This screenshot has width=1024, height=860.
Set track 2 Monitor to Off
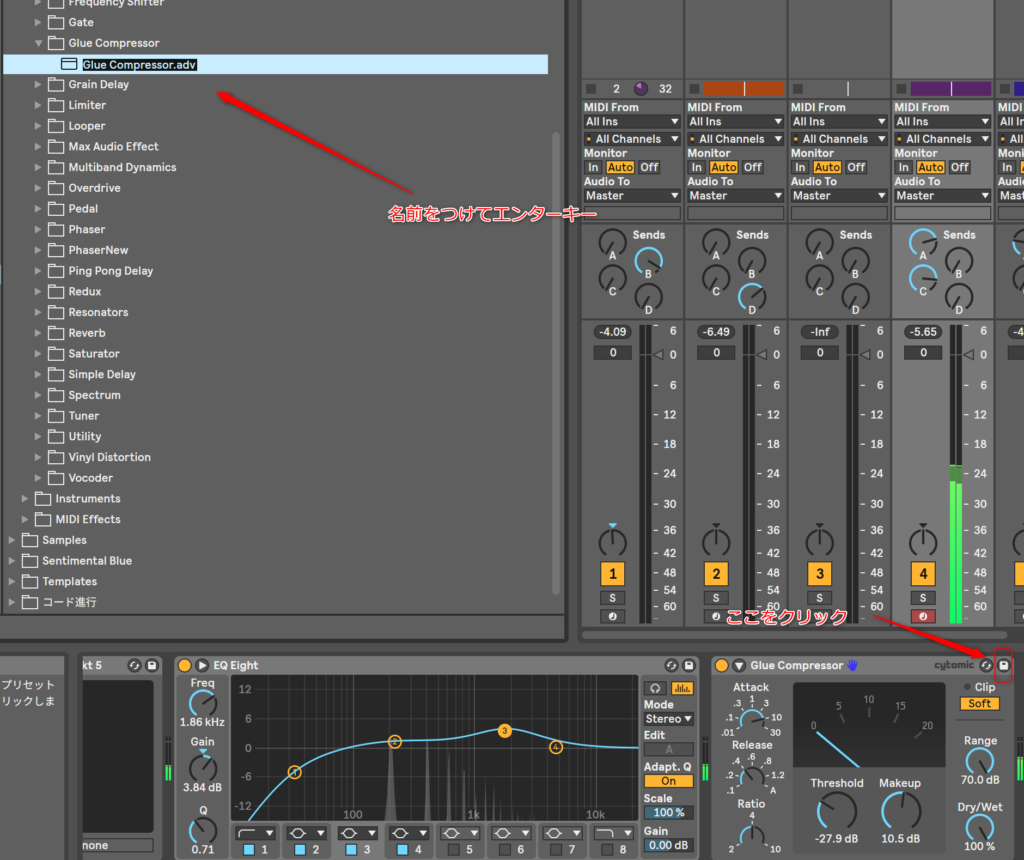(x=753, y=167)
